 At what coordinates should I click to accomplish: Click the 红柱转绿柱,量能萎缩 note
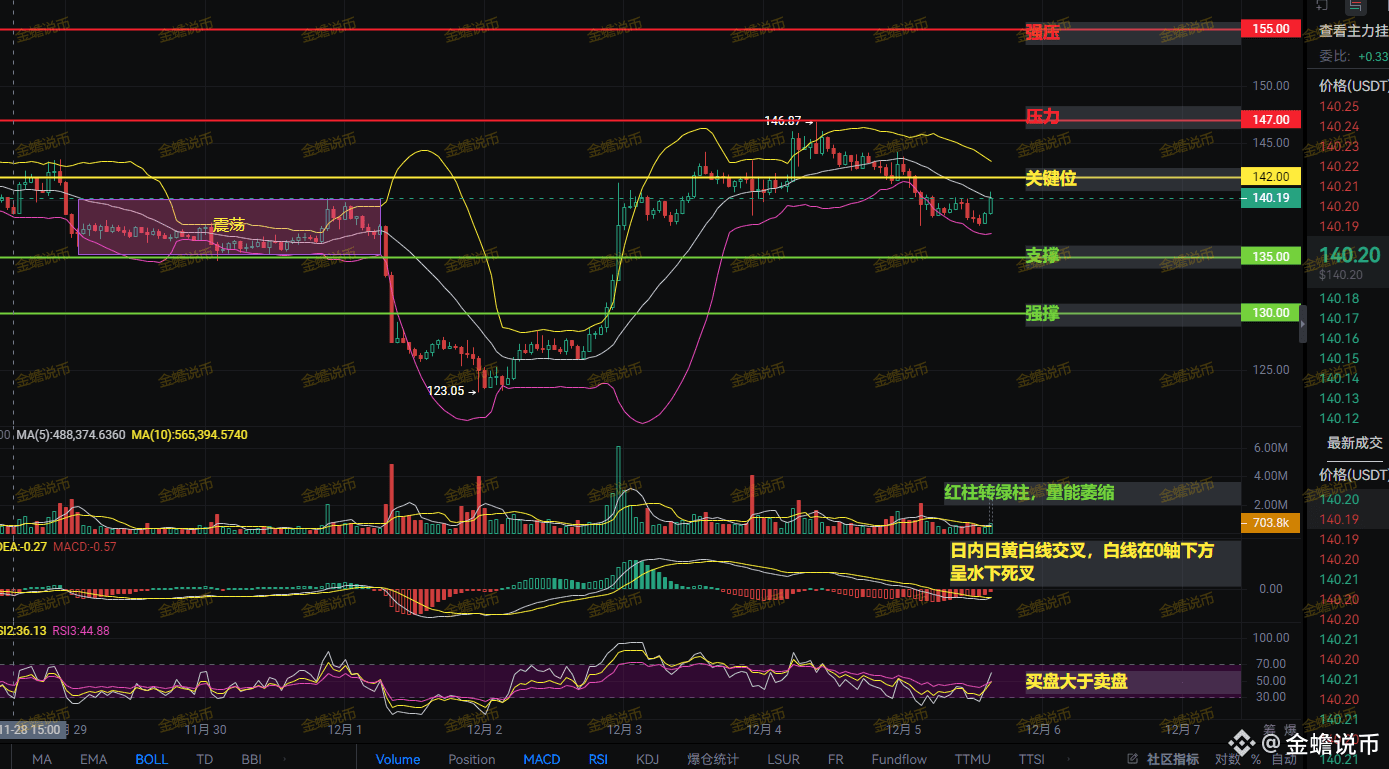1030,492
